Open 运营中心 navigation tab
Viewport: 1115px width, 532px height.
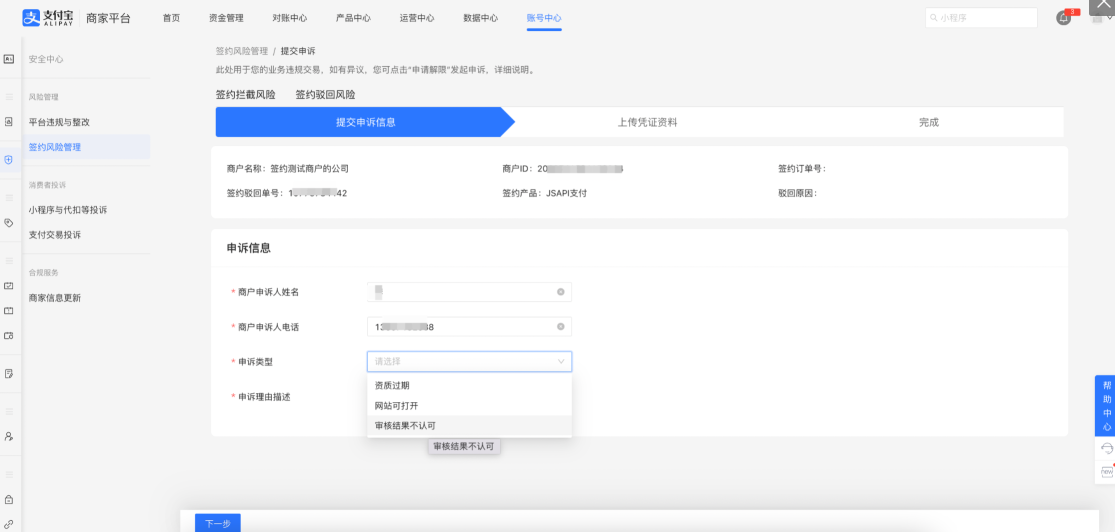coord(417,18)
